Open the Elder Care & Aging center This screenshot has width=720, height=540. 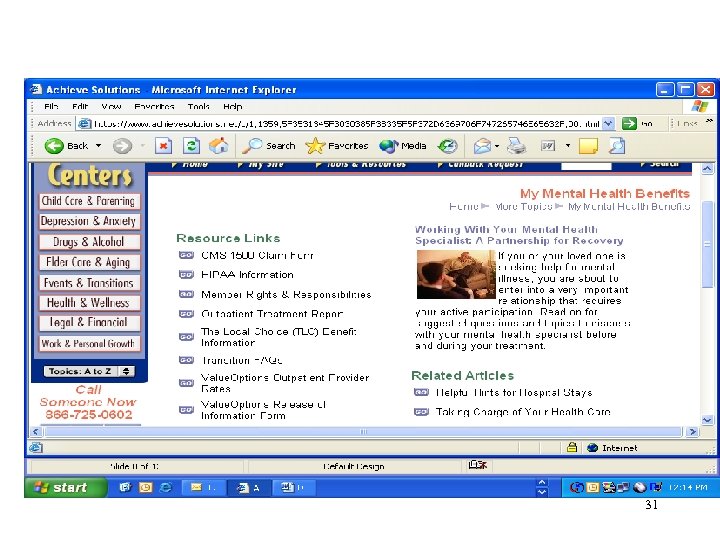point(89,262)
